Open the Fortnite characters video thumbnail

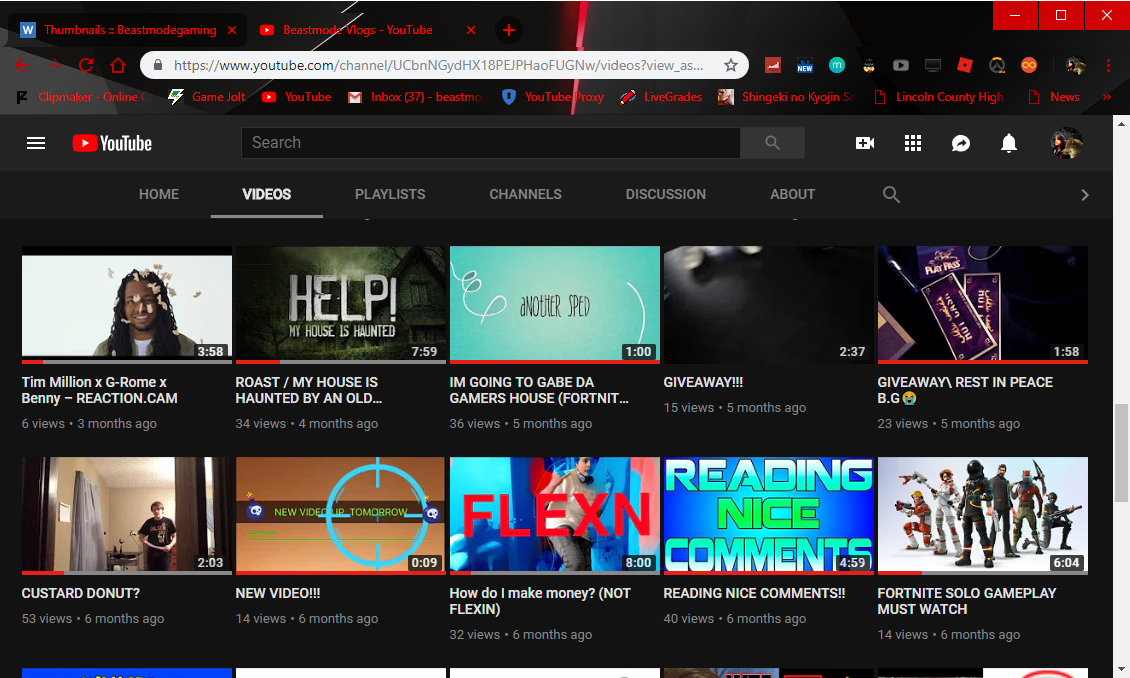(983, 516)
